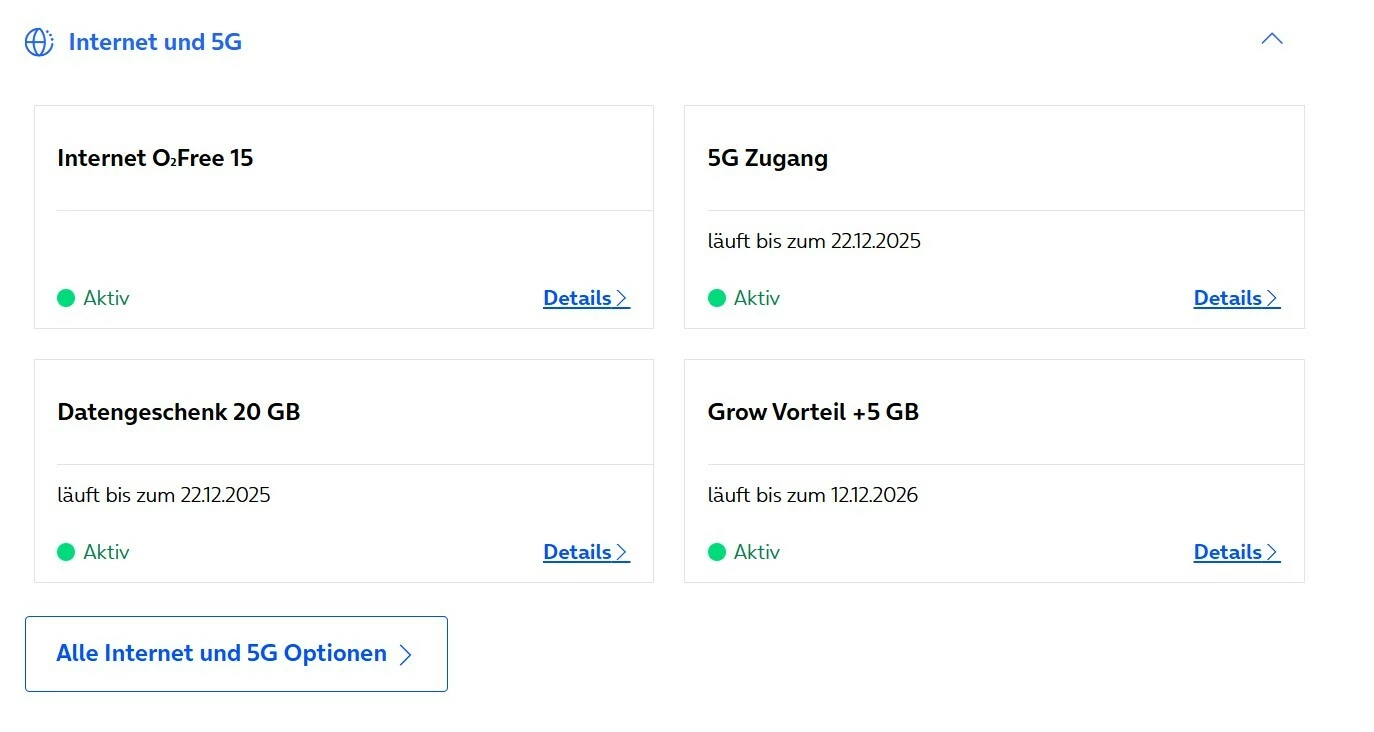The width and height of the screenshot is (1374, 732).
Task: Open Details for 5G Zugang
Action: pos(1236,298)
